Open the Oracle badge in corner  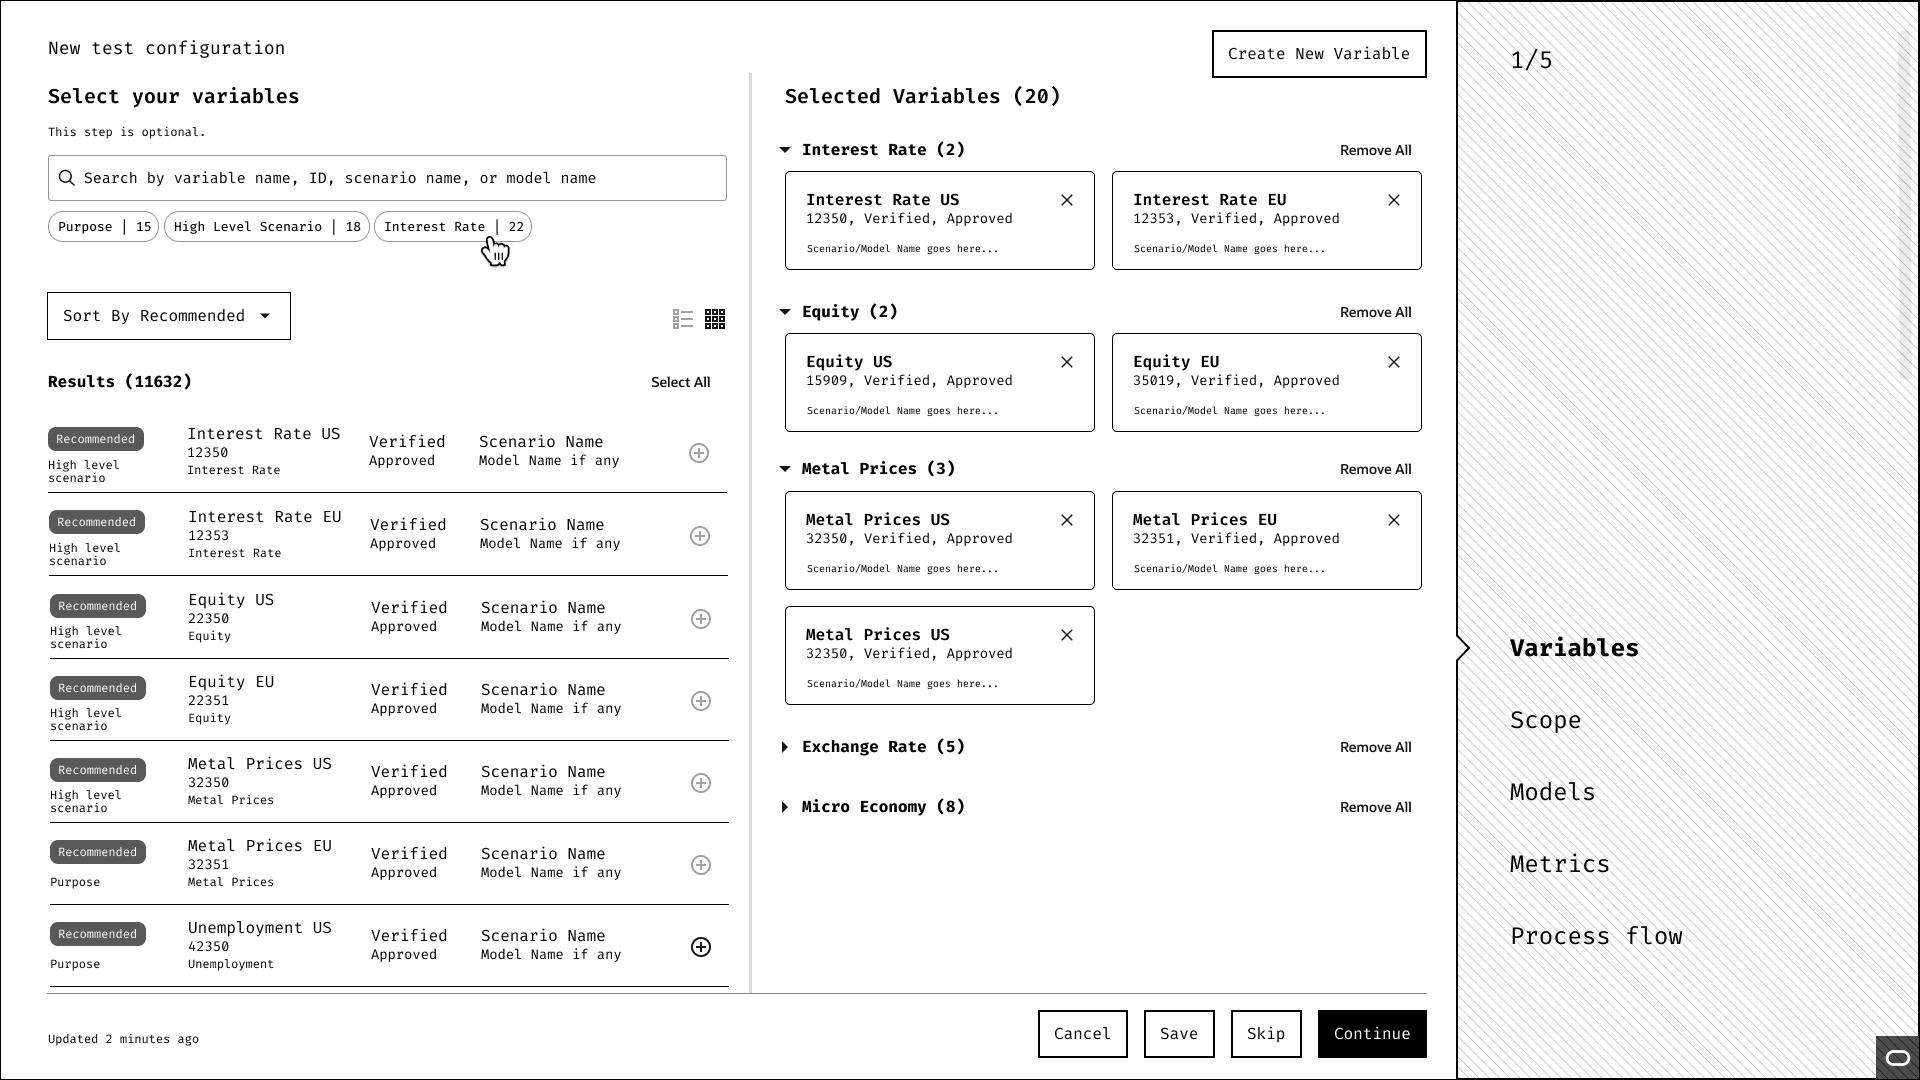click(1897, 1058)
